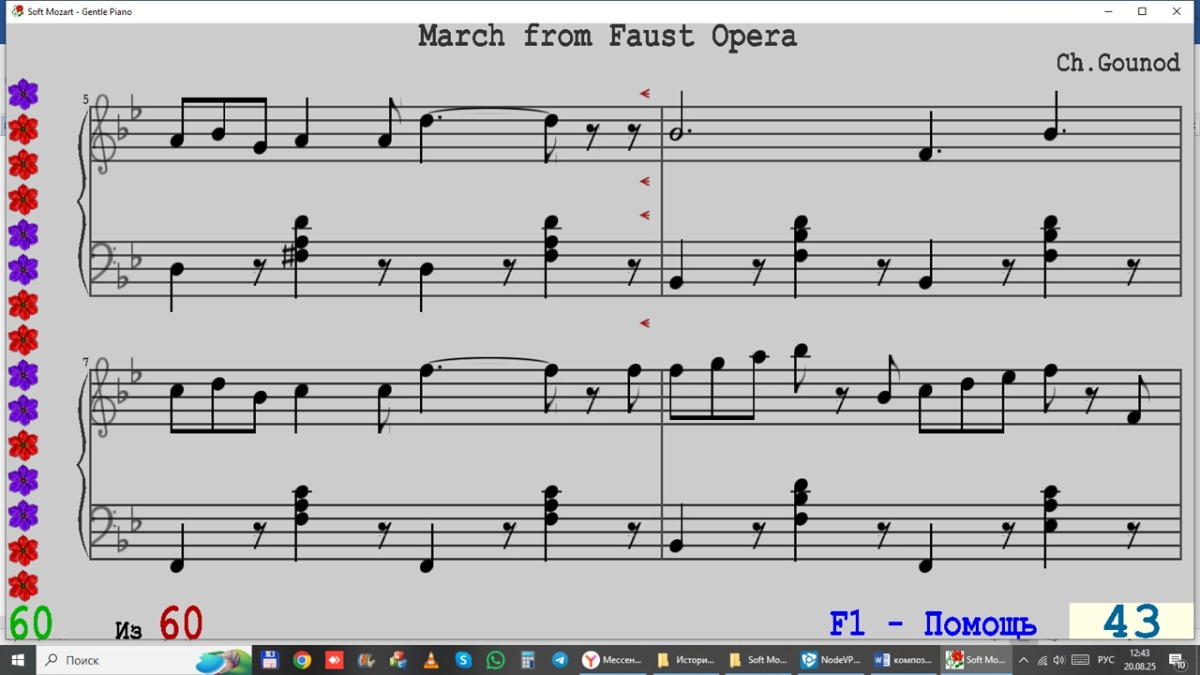
Task: Switch to the NodeVP... taskbar window
Action: pos(830,660)
